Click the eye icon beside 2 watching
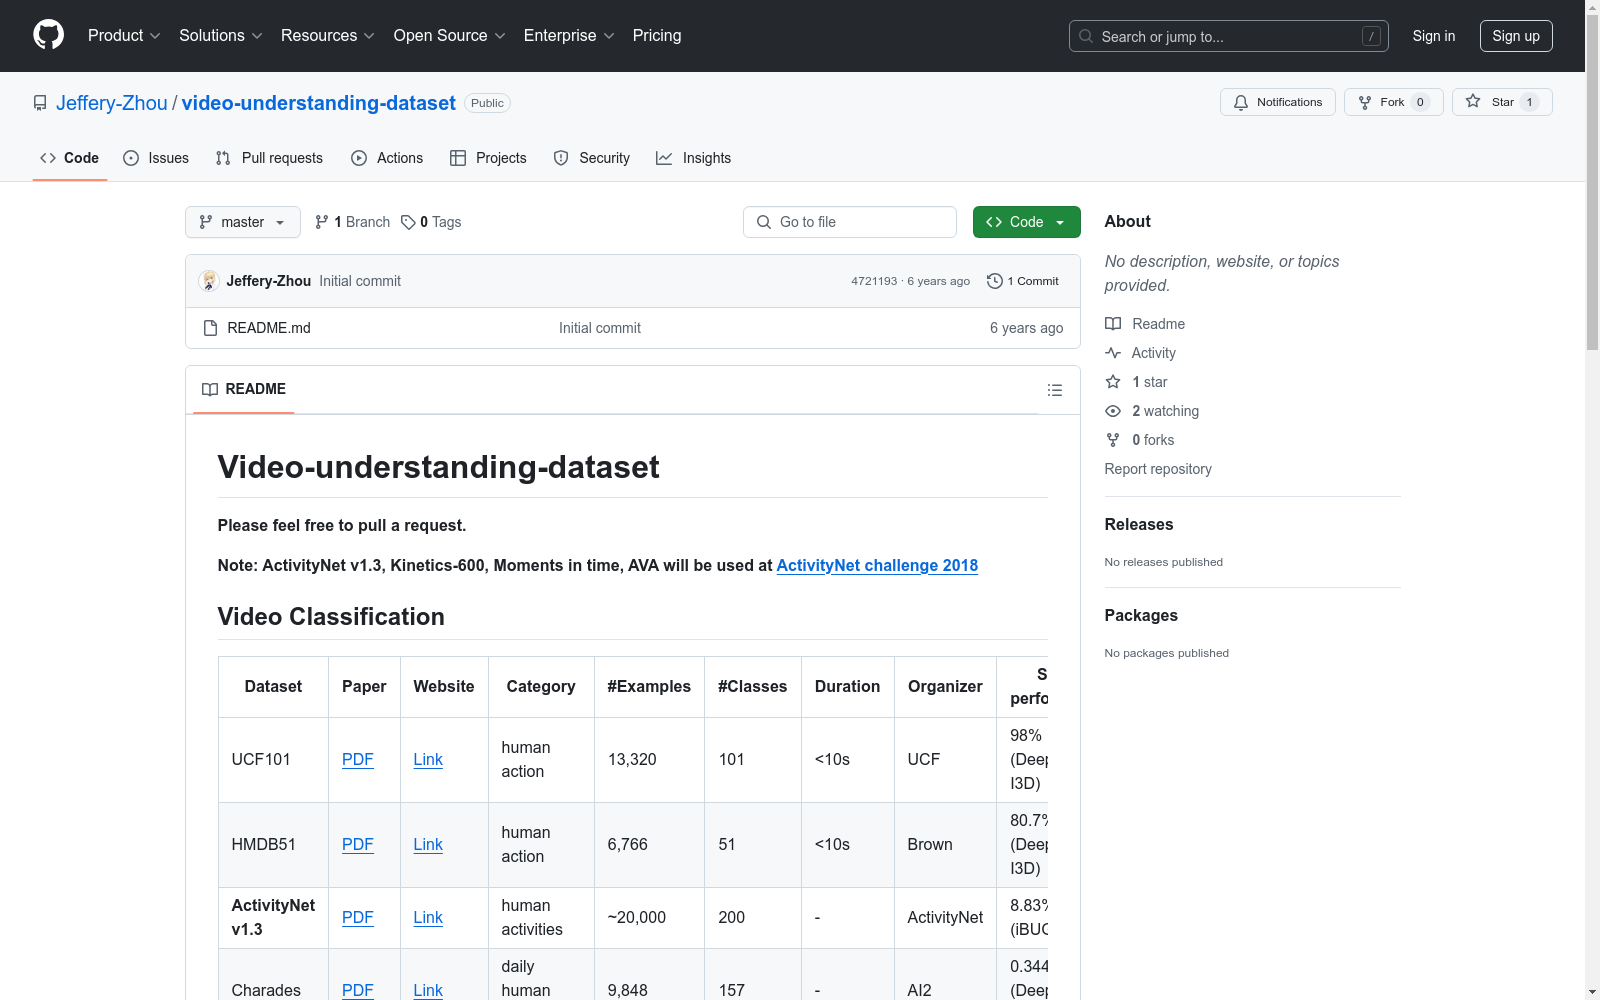1600x1000 pixels. click(1113, 411)
